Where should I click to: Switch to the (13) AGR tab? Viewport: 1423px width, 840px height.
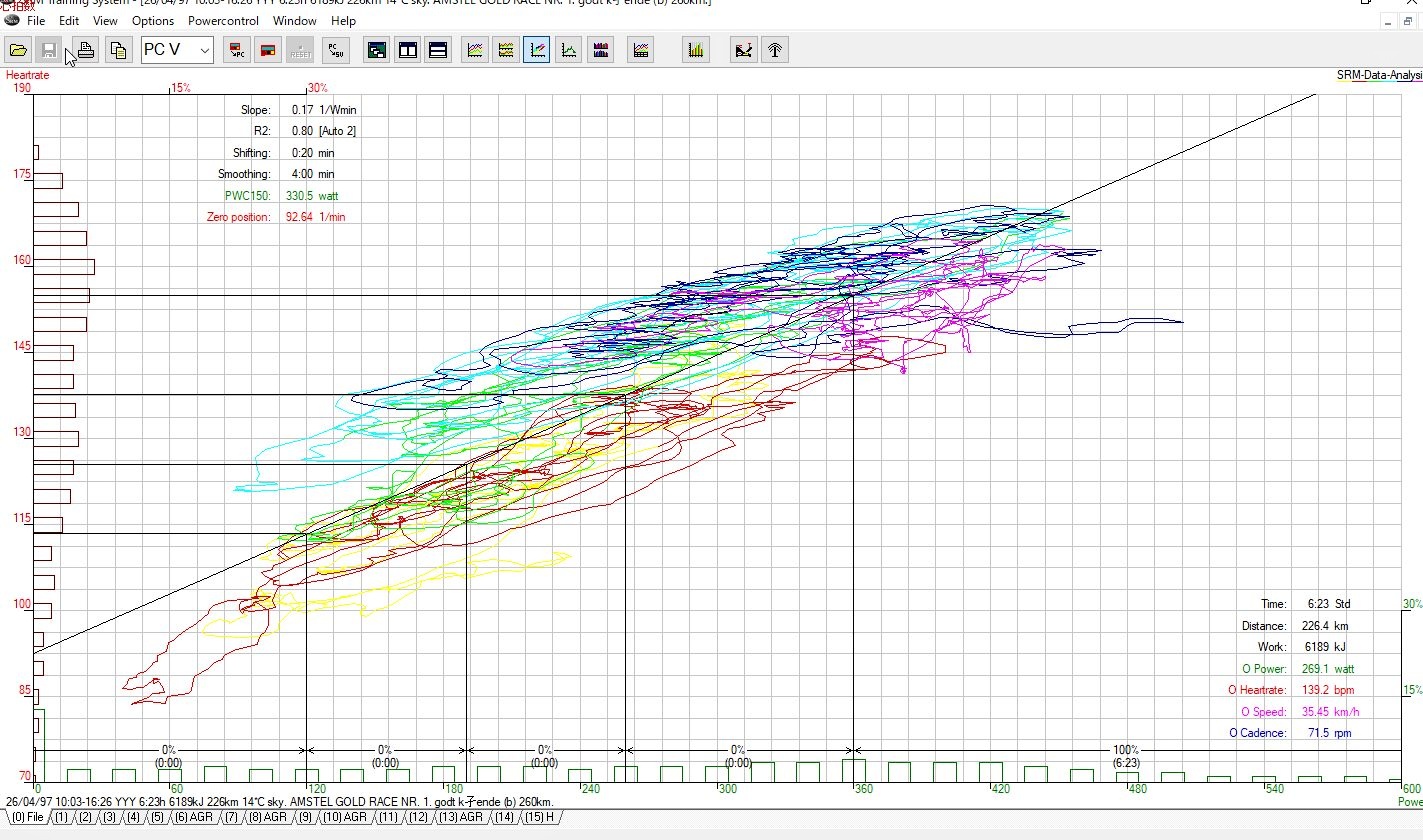pos(461,817)
